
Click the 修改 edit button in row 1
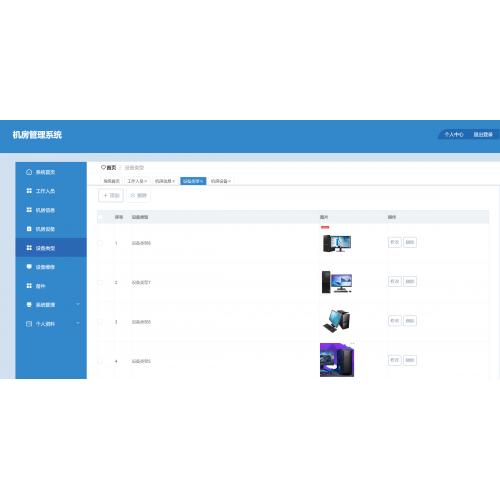pos(395,242)
